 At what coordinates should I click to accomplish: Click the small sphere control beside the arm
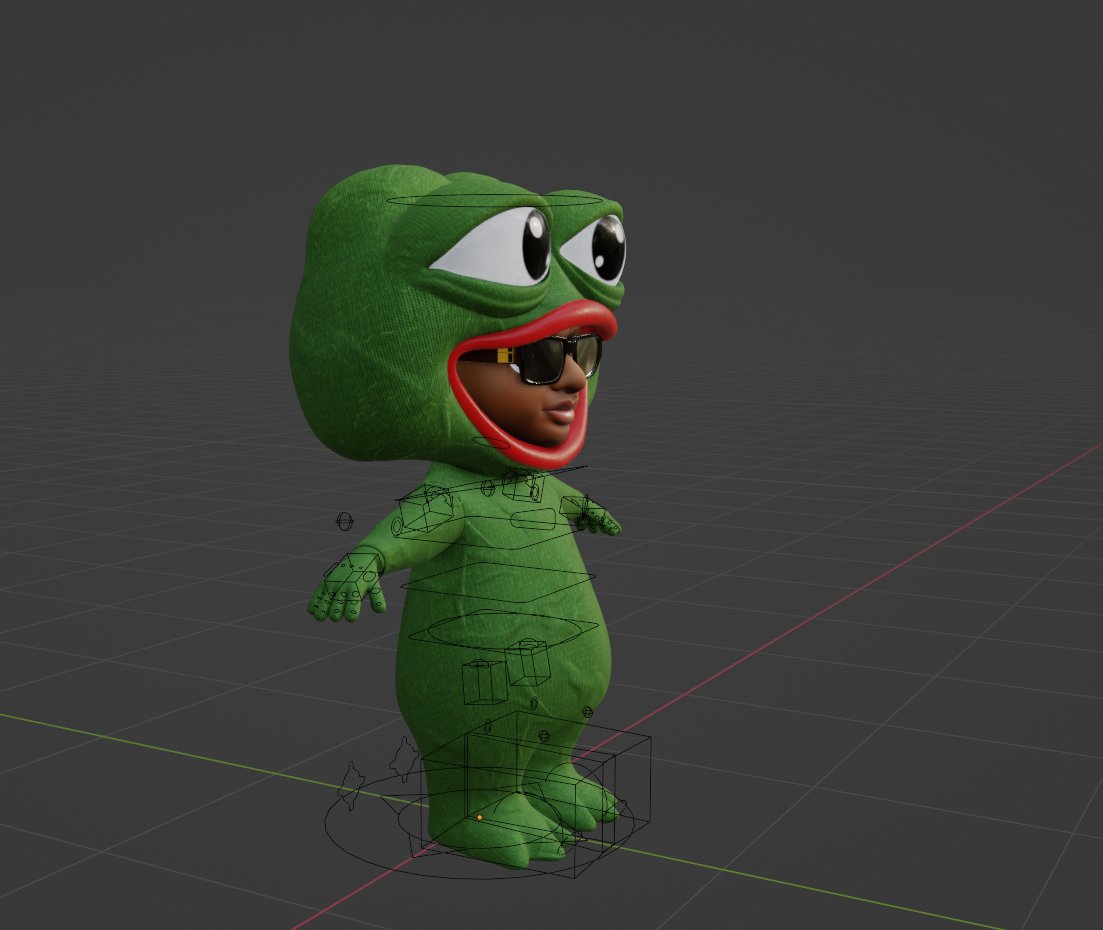point(344,521)
